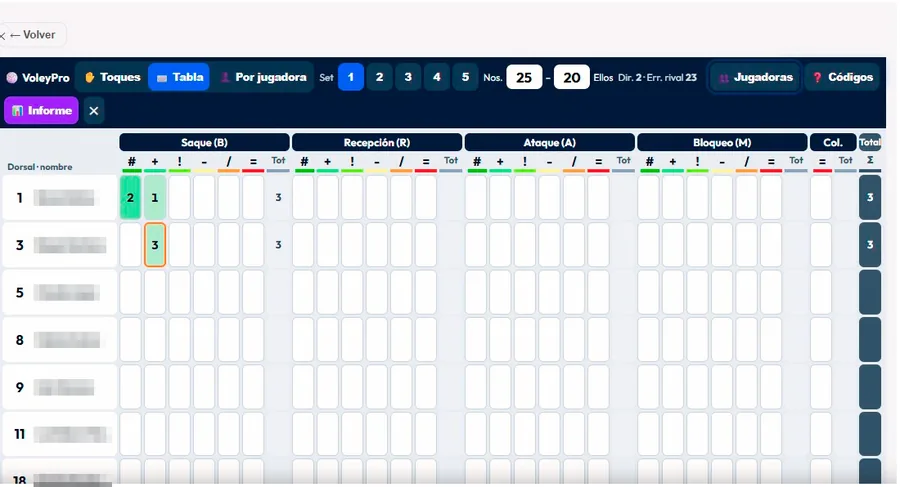
Task: Click the Dorsal · nombre column label
Action: click(x=40, y=167)
